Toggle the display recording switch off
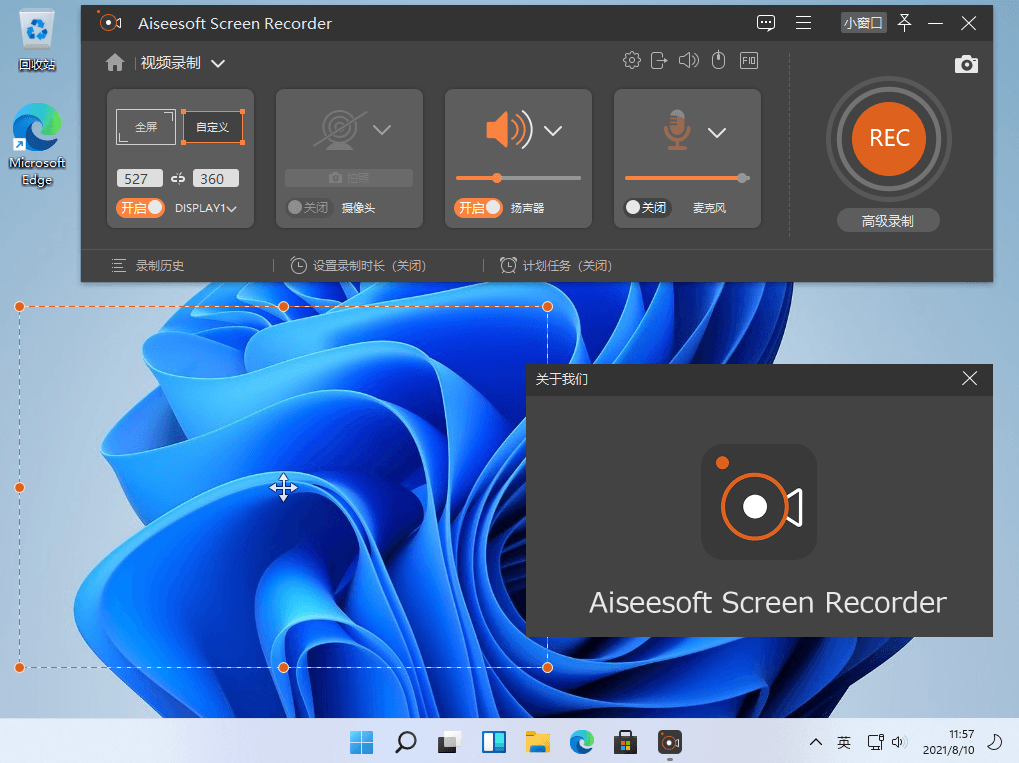The width and height of the screenshot is (1019, 763). pyautogui.click(x=140, y=207)
